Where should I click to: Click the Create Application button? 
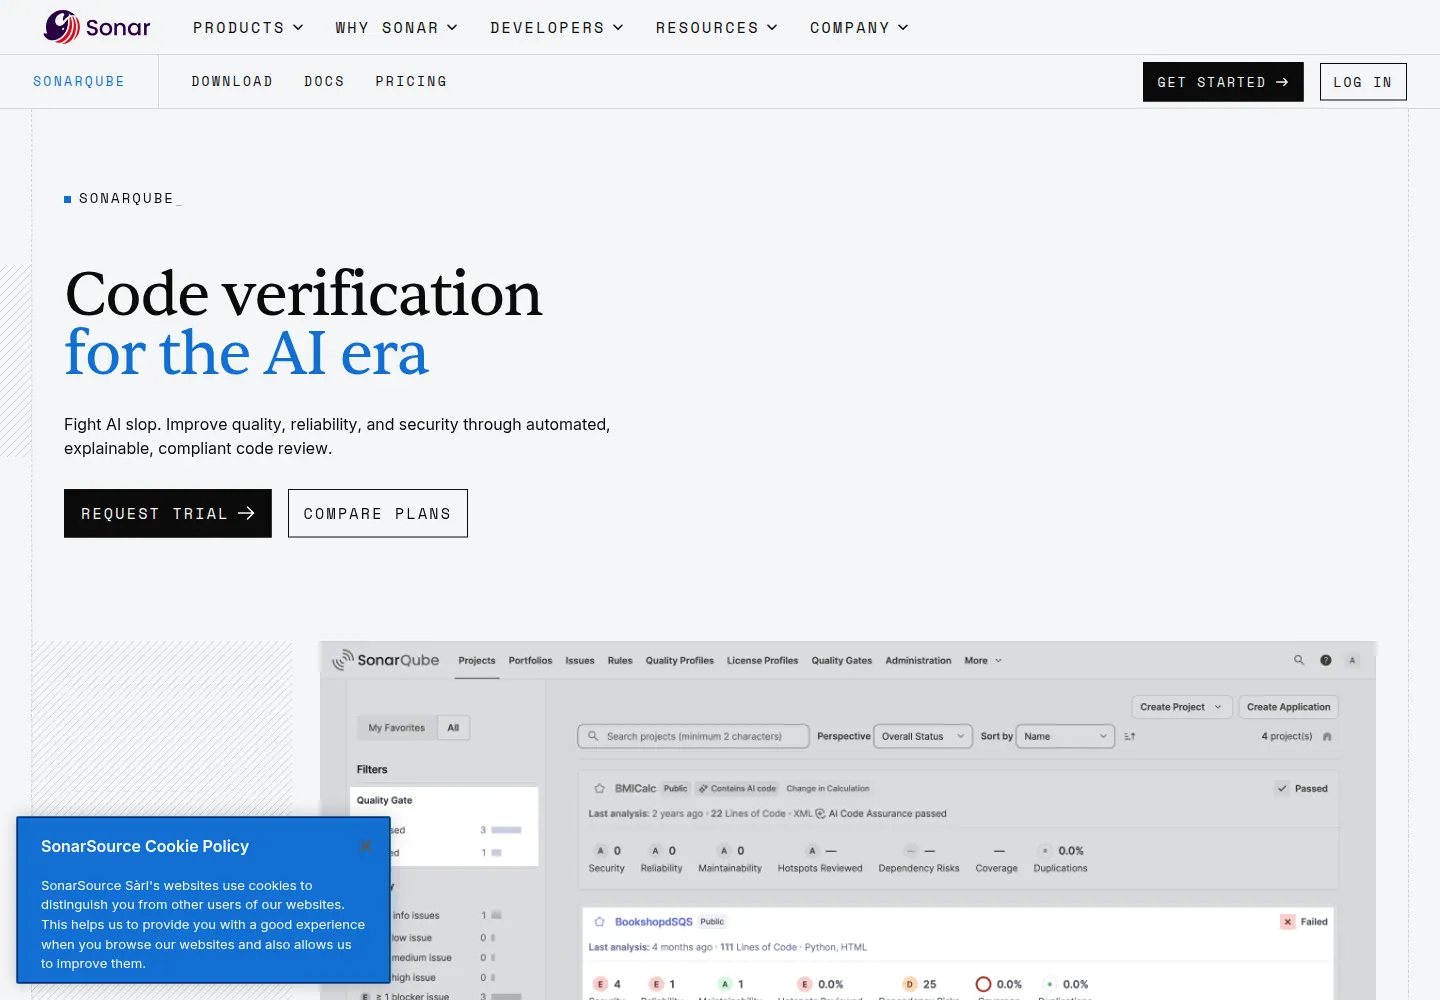tap(1288, 707)
